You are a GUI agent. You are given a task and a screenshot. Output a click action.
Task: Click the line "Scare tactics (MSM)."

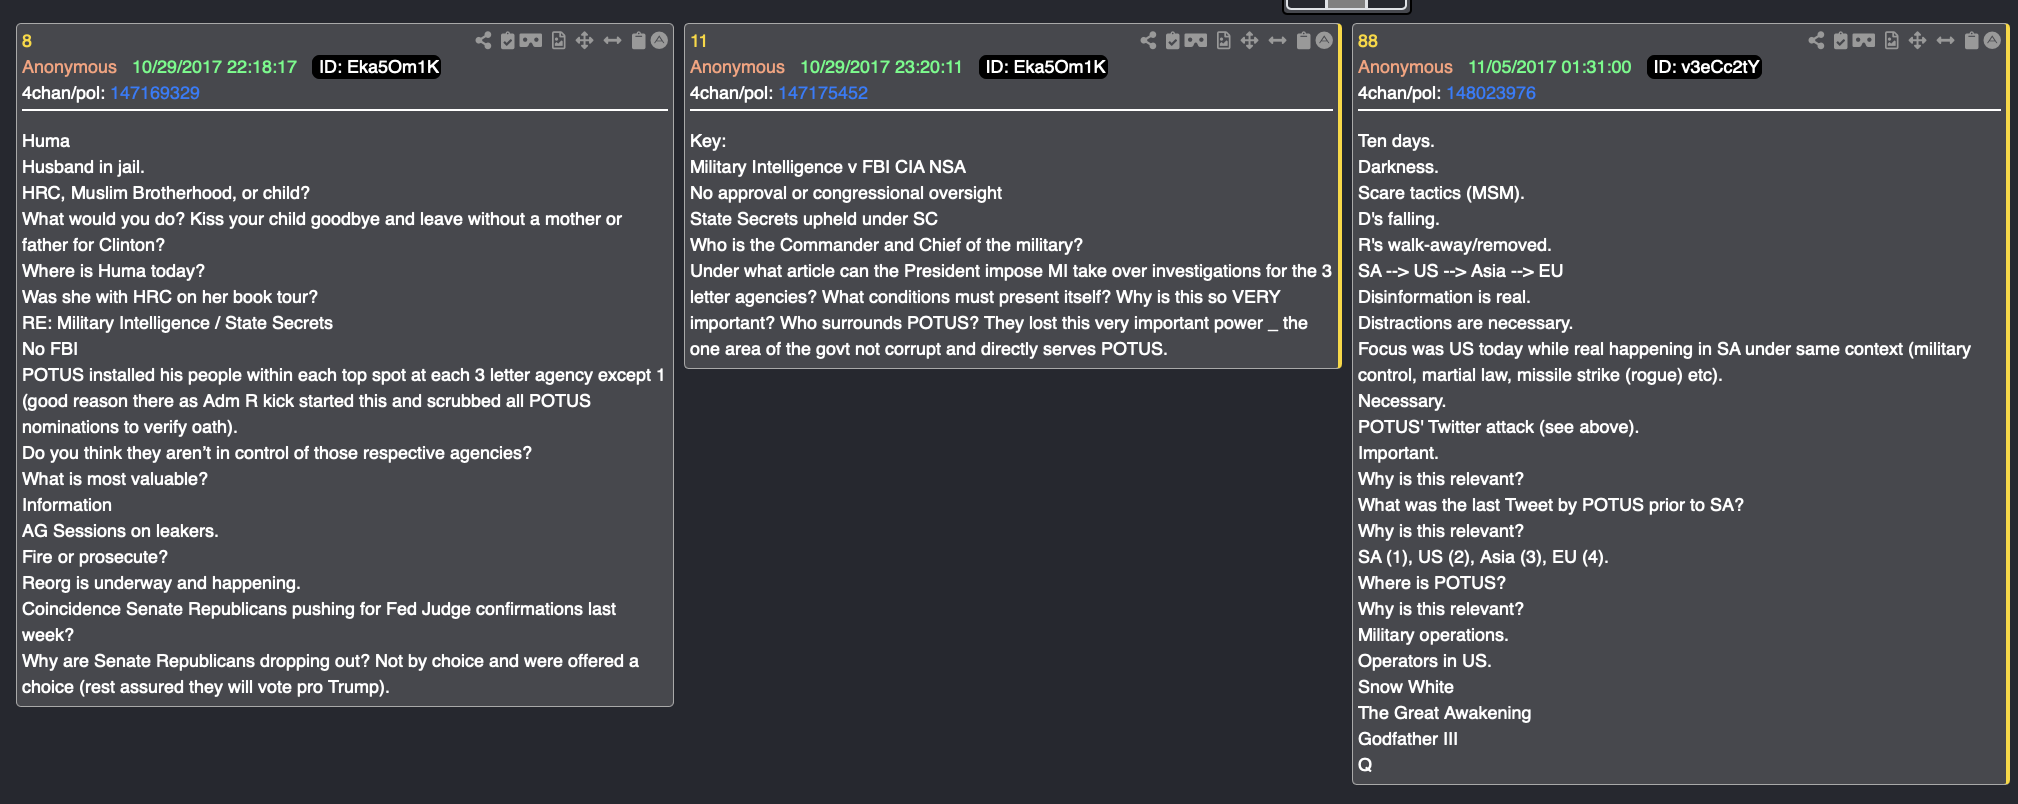tap(1441, 193)
